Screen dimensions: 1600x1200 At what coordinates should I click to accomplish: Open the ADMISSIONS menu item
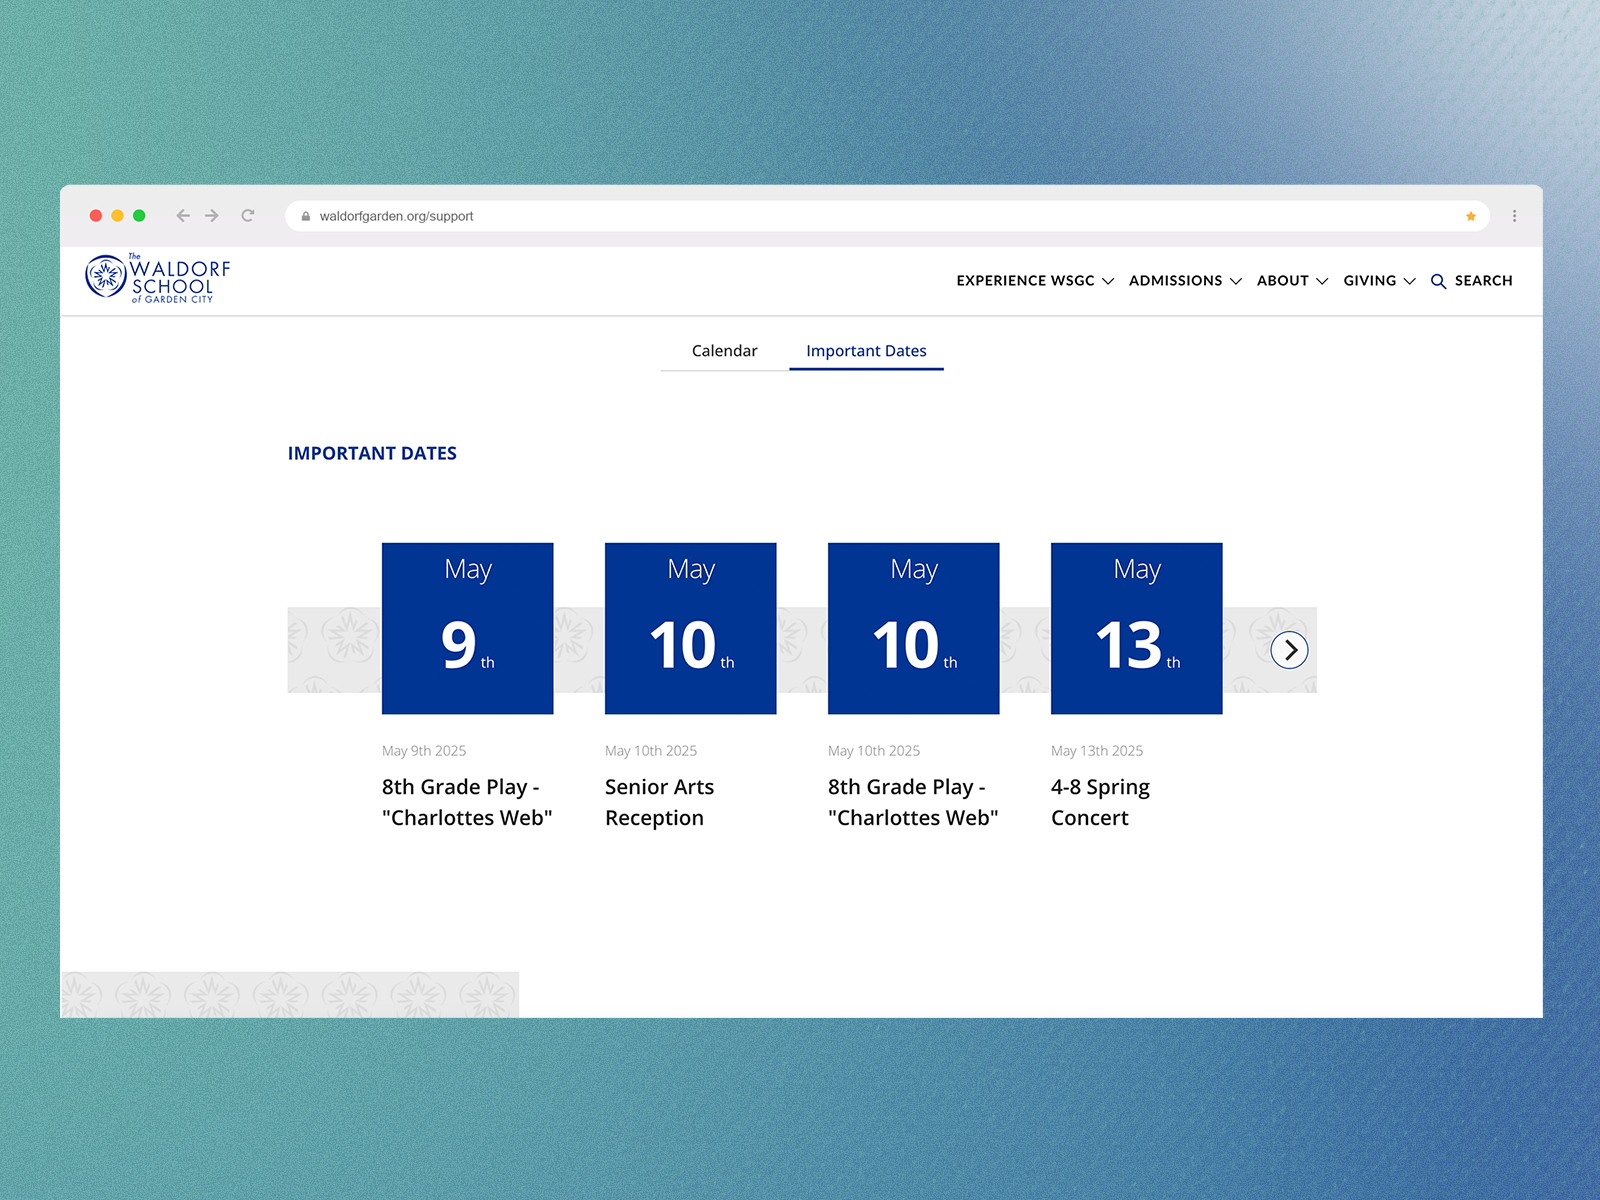[x=1175, y=281]
